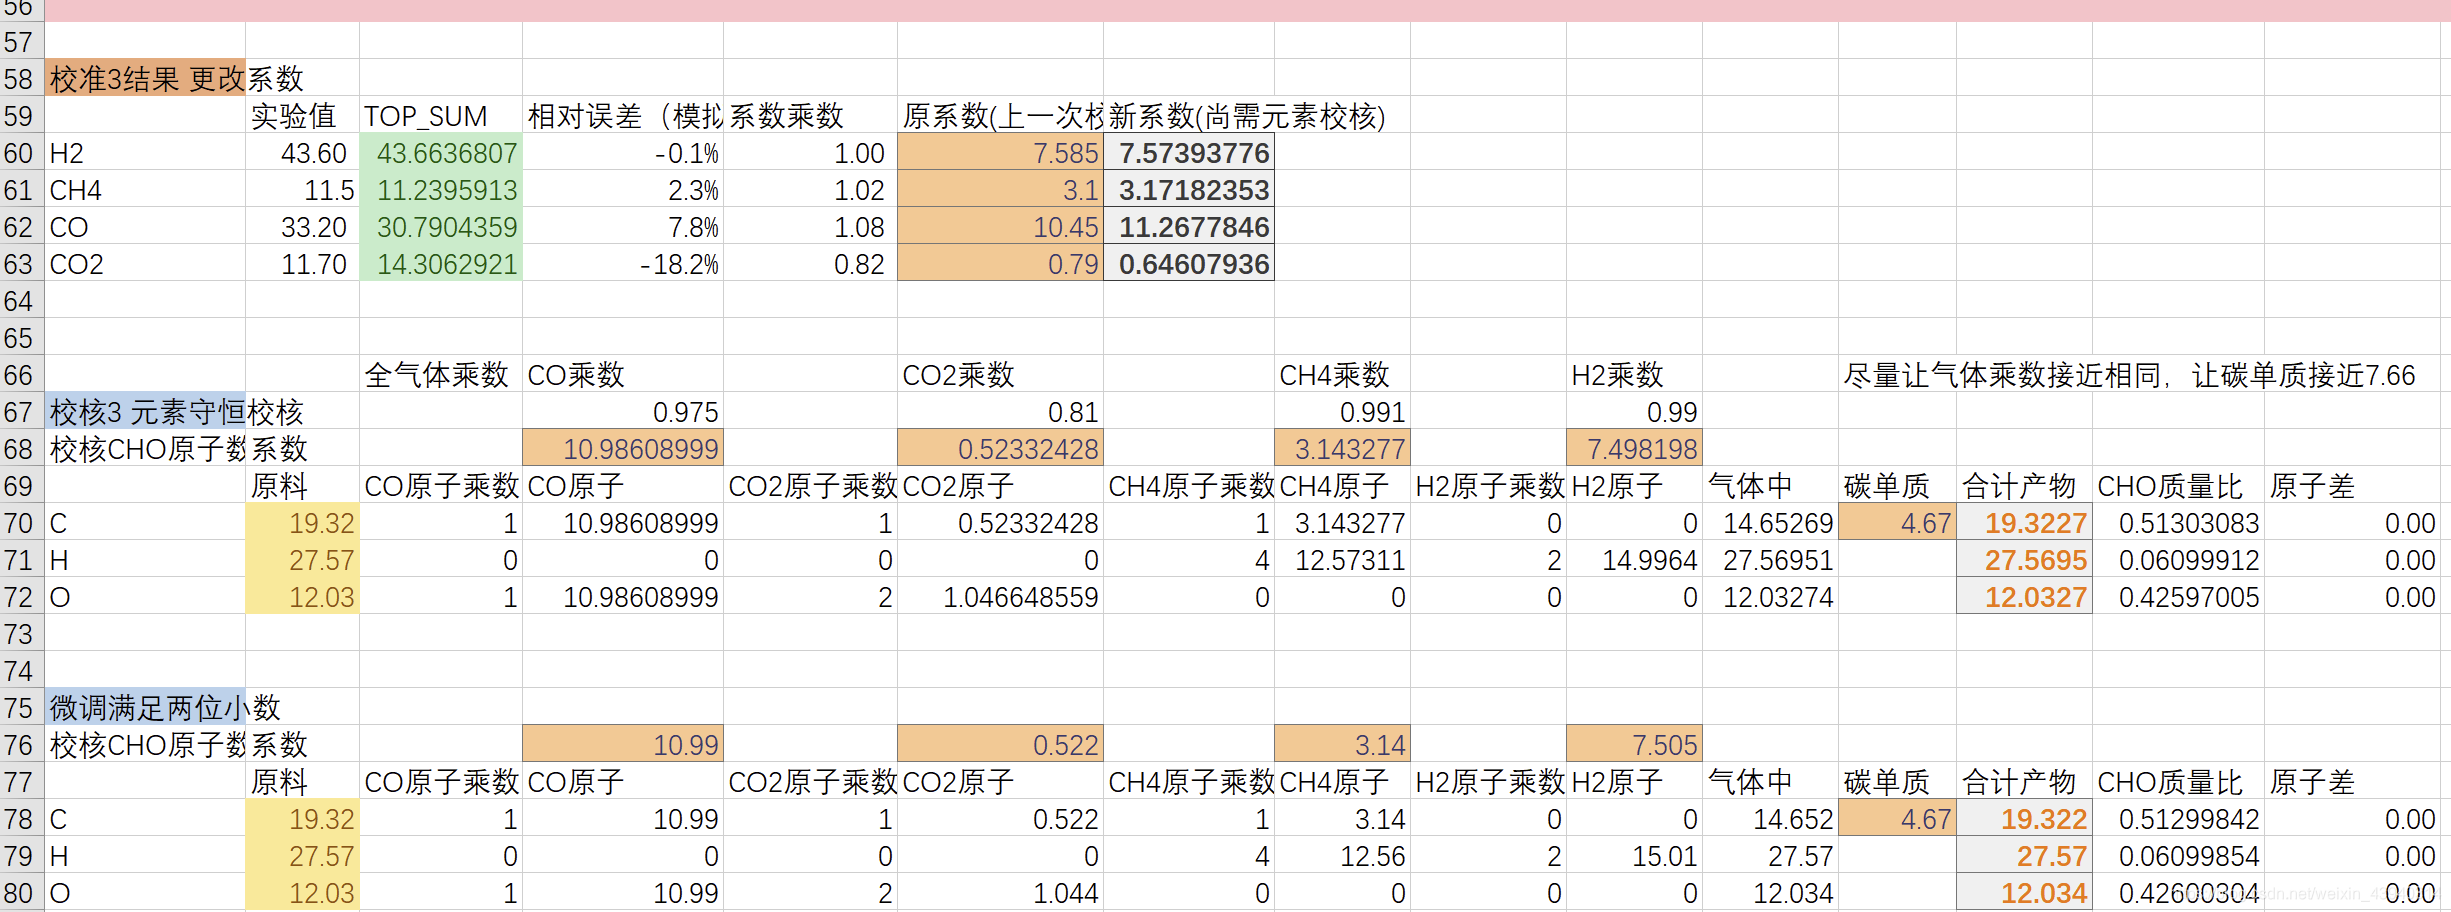This screenshot has width=2451, height=912.
Task: Select value 15.01 in row 79
Action: (1634, 855)
